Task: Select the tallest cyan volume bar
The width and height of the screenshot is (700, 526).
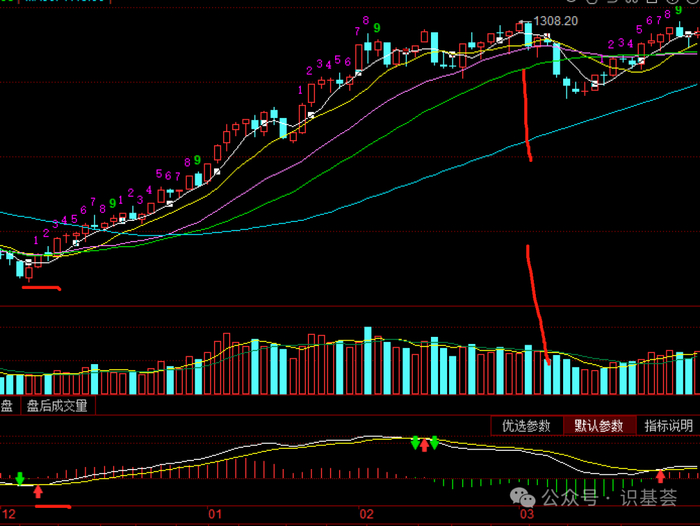Action: tap(368, 360)
